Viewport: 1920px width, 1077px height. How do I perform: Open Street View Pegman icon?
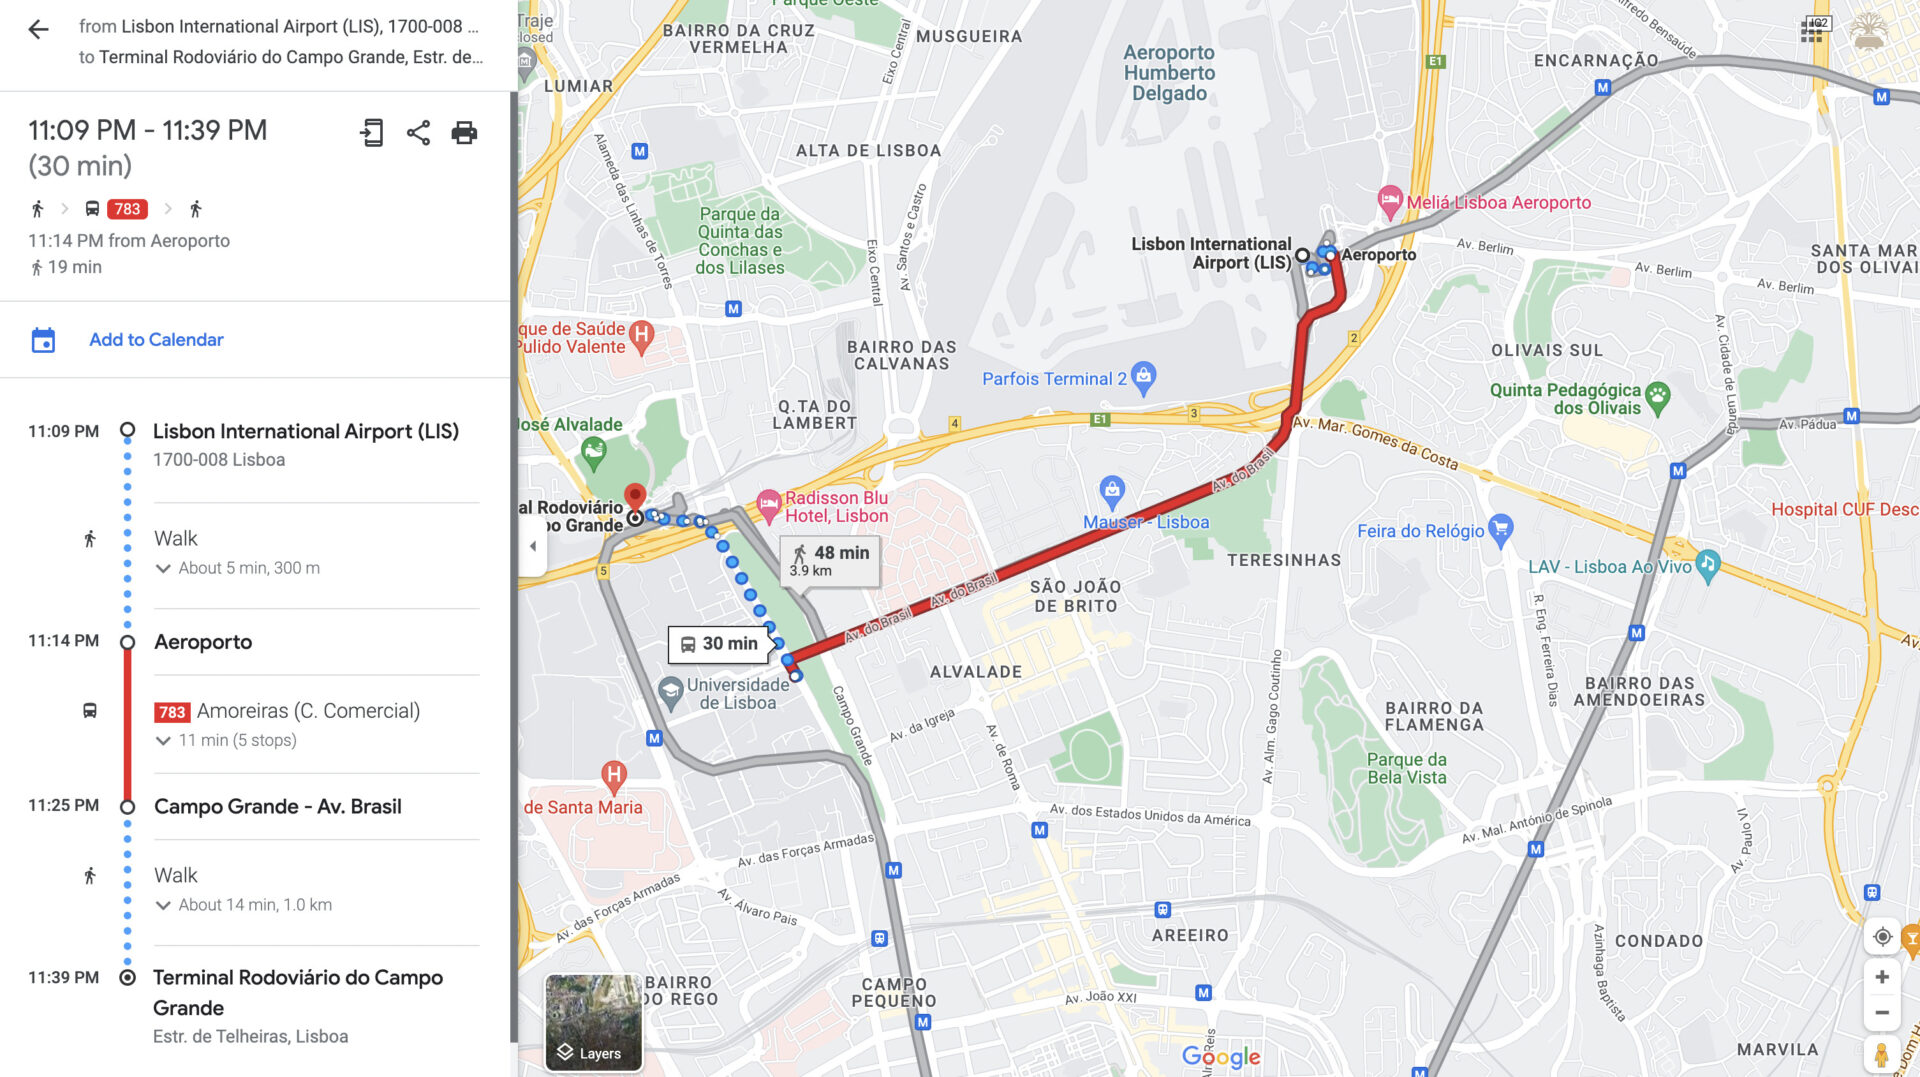tap(1882, 1055)
